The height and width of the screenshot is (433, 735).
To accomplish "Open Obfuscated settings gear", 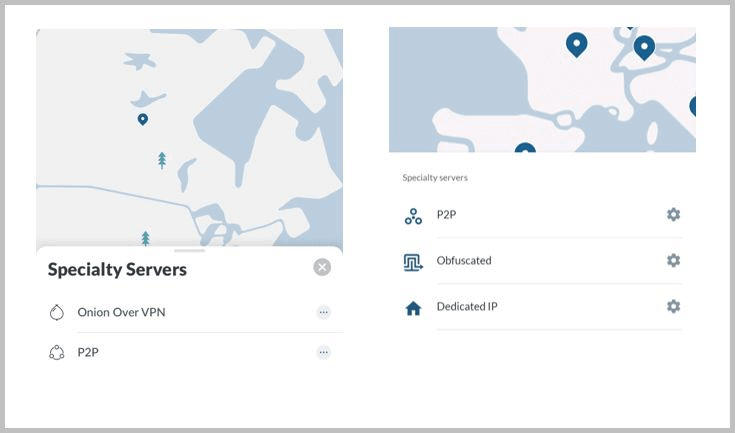I will tap(674, 261).
